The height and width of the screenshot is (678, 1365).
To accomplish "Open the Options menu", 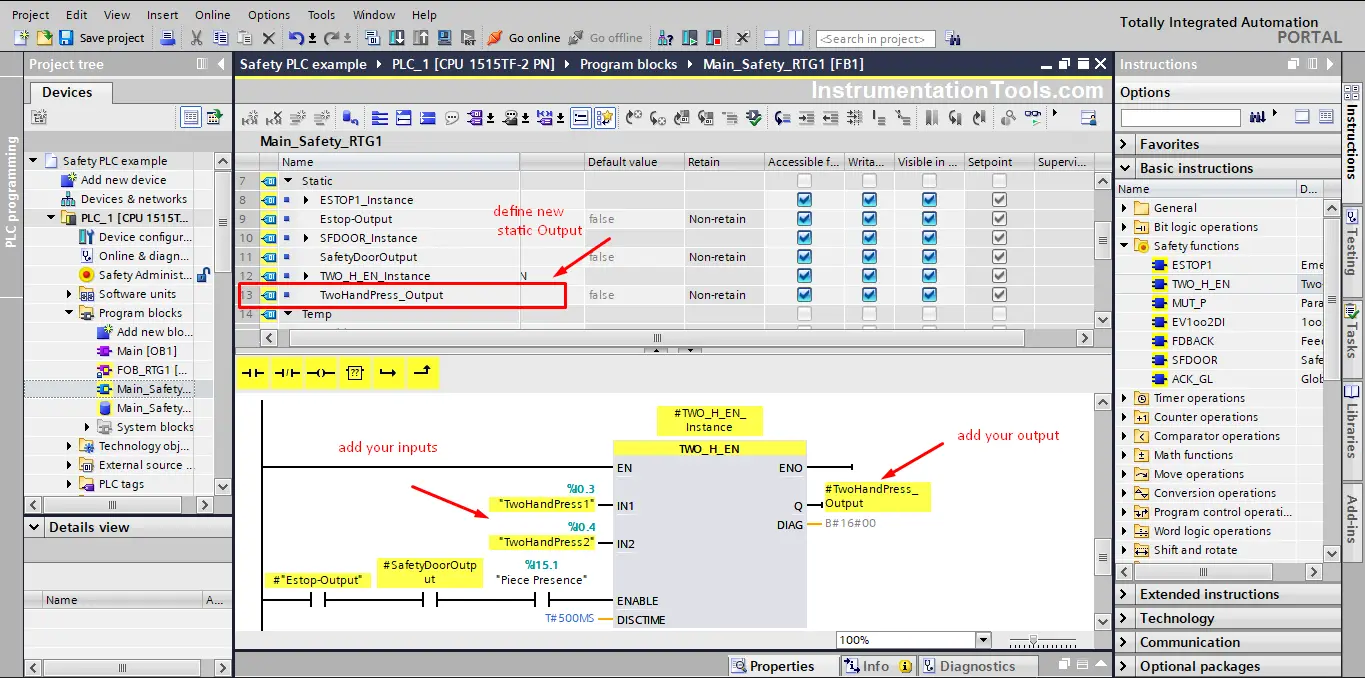I will (269, 15).
